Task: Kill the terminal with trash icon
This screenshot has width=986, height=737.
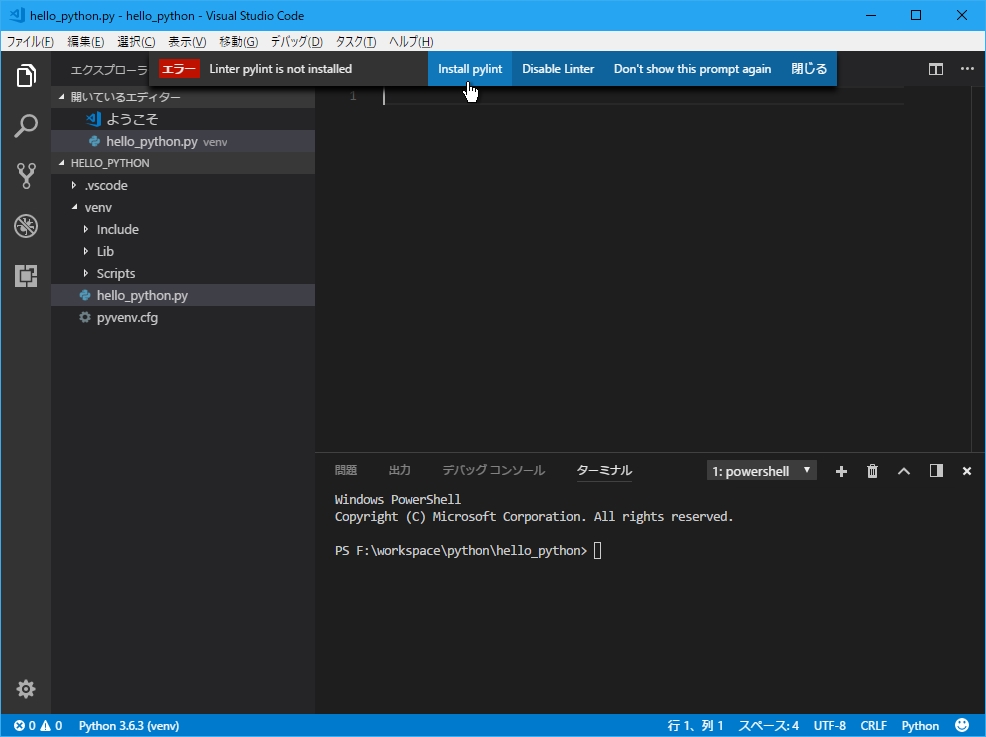Action: point(872,471)
